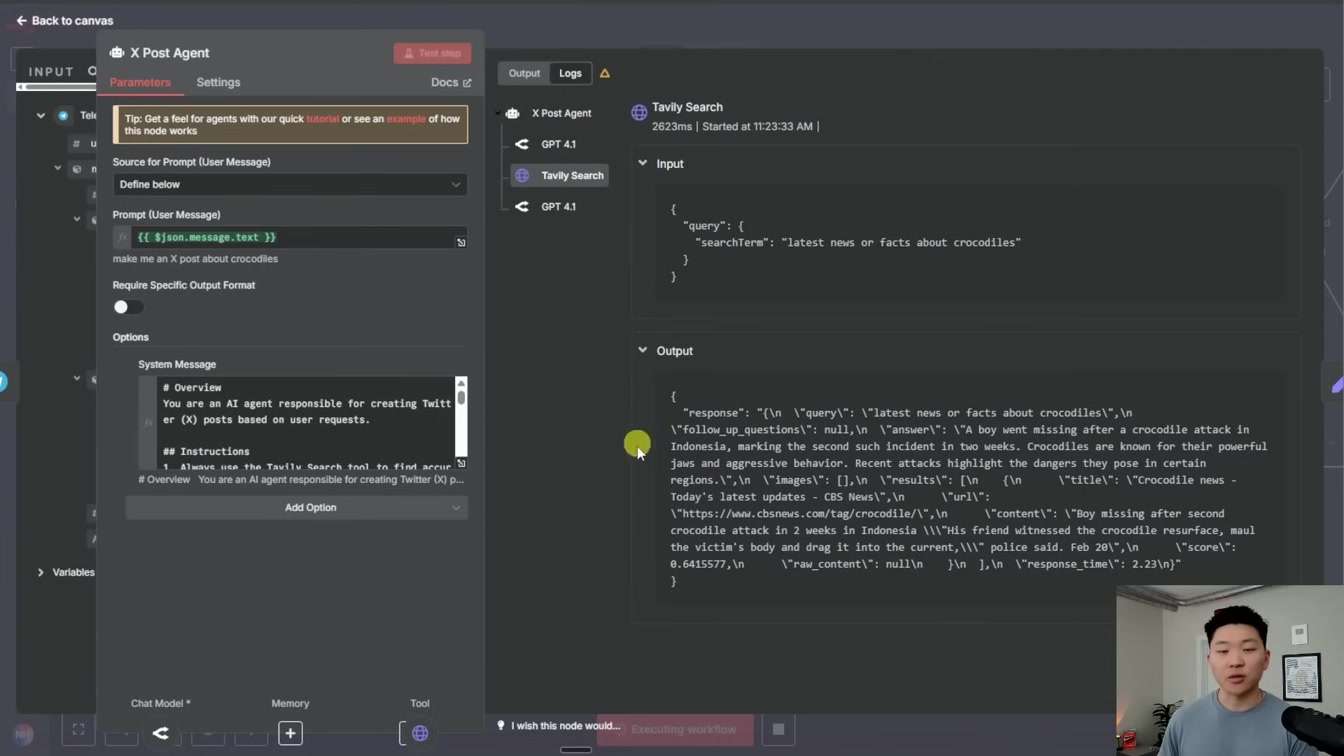Open the tutorial link in the tip

(x=322, y=119)
